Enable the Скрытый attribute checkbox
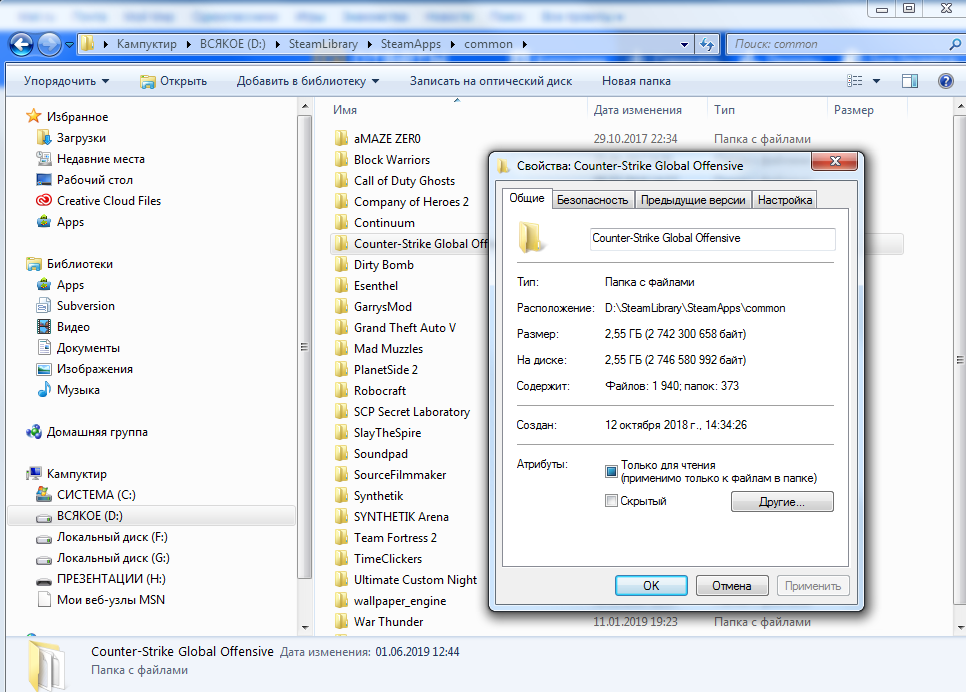 coord(612,501)
